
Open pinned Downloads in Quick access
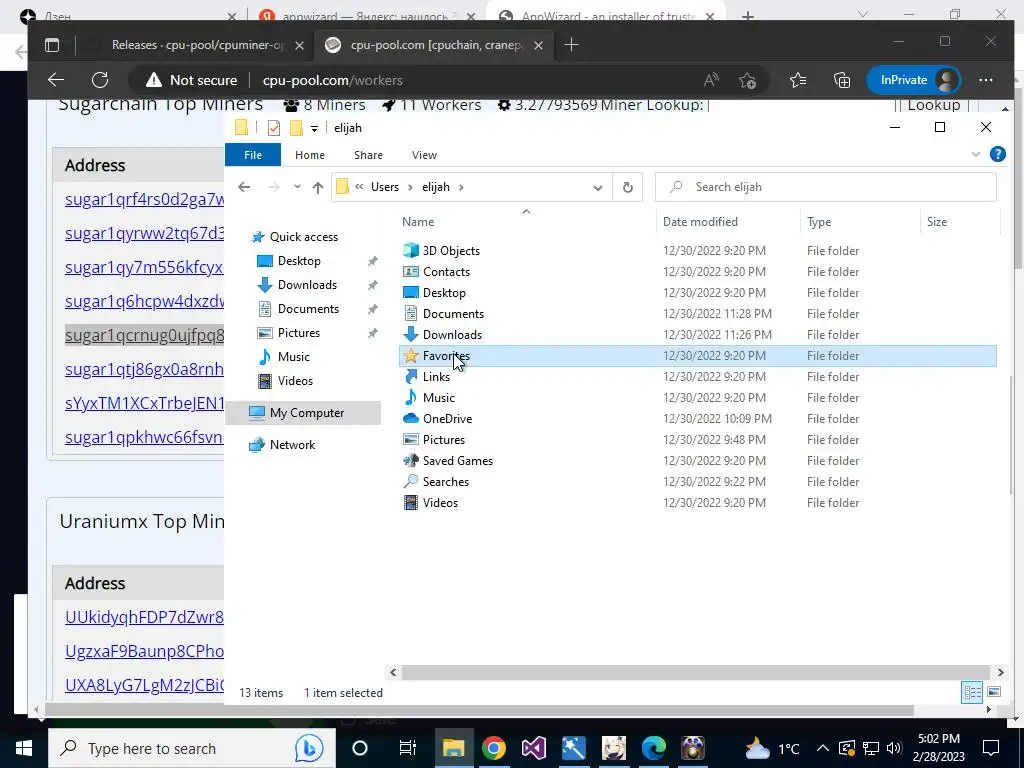[x=307, y=285]
